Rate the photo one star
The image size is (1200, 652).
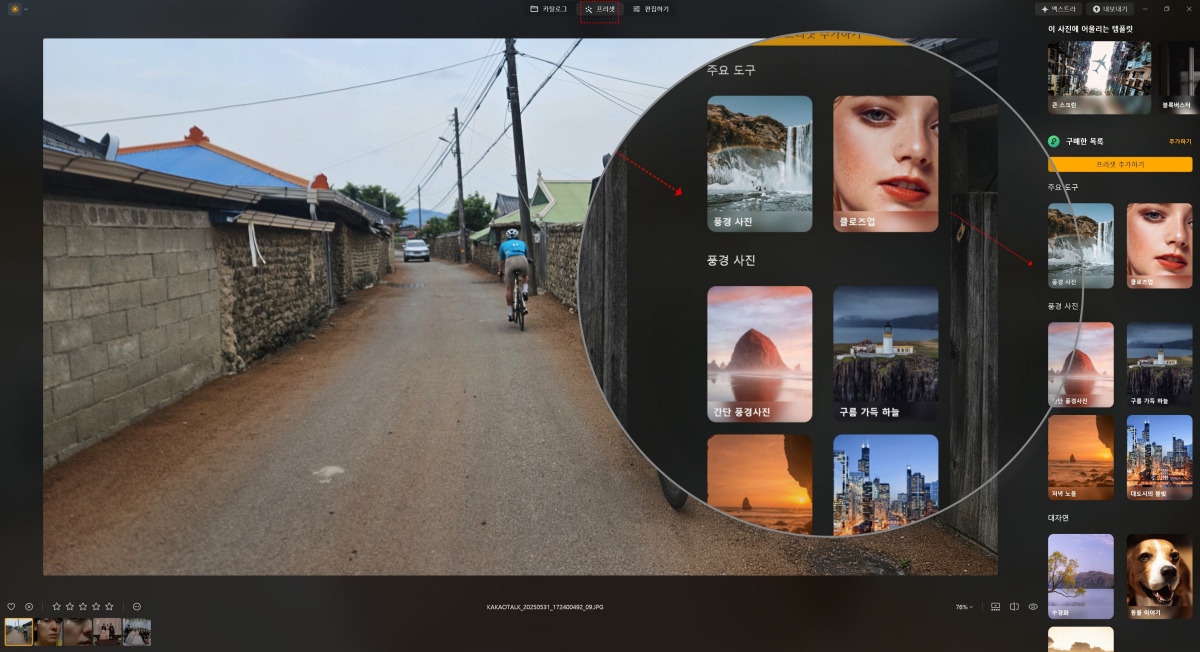57,607
